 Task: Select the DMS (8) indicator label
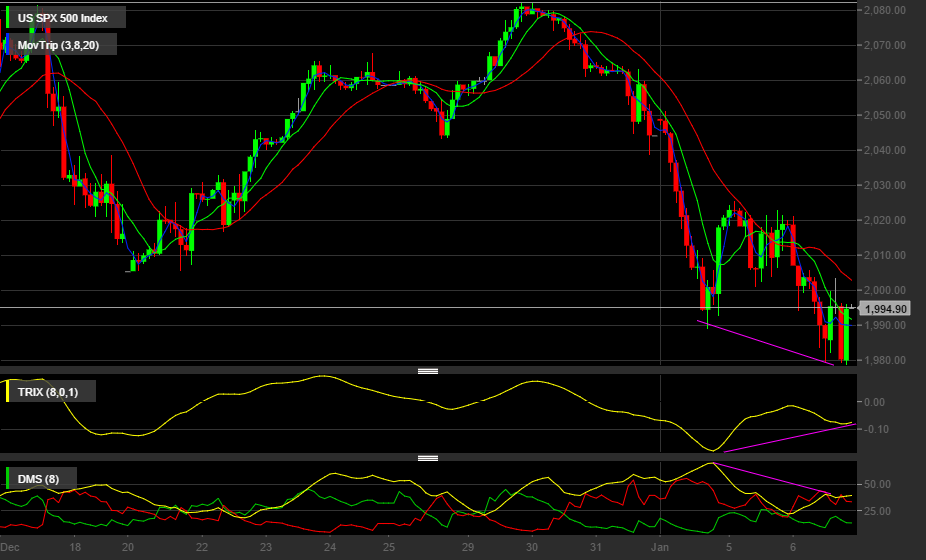click(38, 479)
